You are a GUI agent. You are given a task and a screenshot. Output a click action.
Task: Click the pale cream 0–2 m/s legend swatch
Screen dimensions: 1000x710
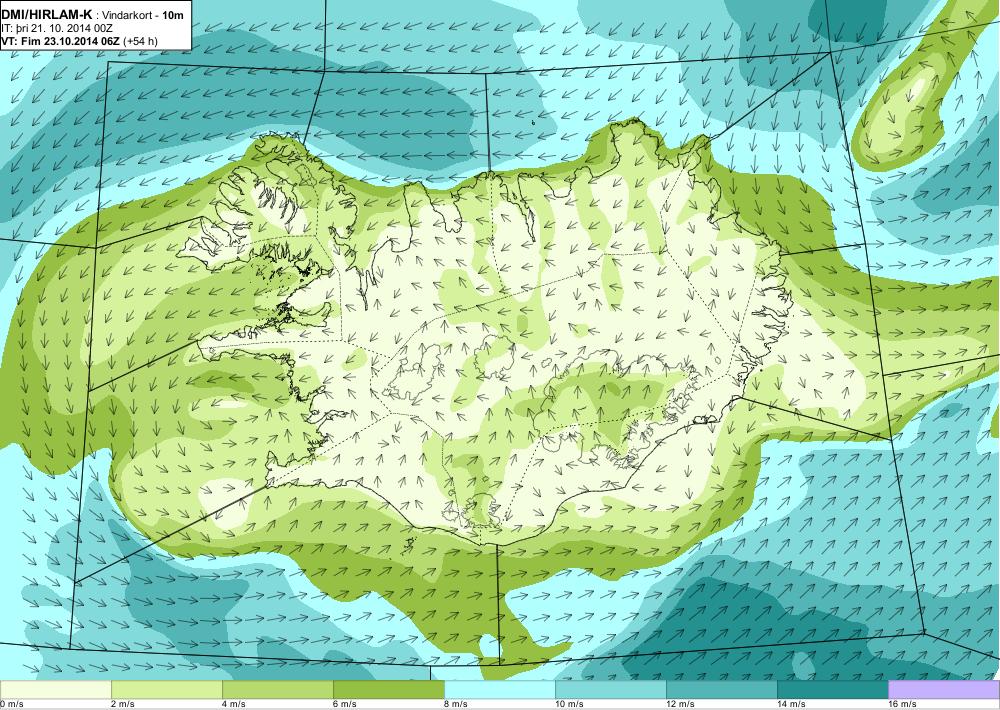point(55,690)
